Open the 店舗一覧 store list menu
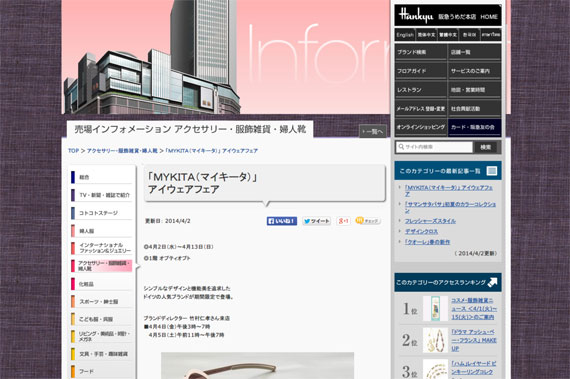The image size is (570, 379). 474,52
